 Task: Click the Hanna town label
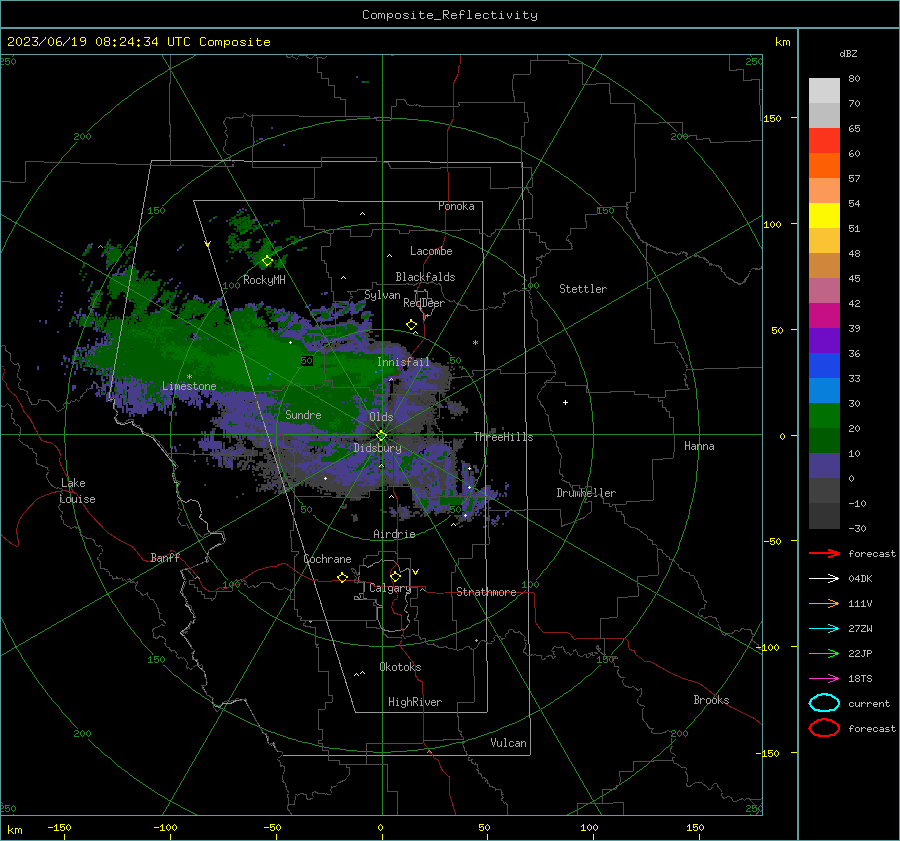pyautogui.click(x=699, y=446)
